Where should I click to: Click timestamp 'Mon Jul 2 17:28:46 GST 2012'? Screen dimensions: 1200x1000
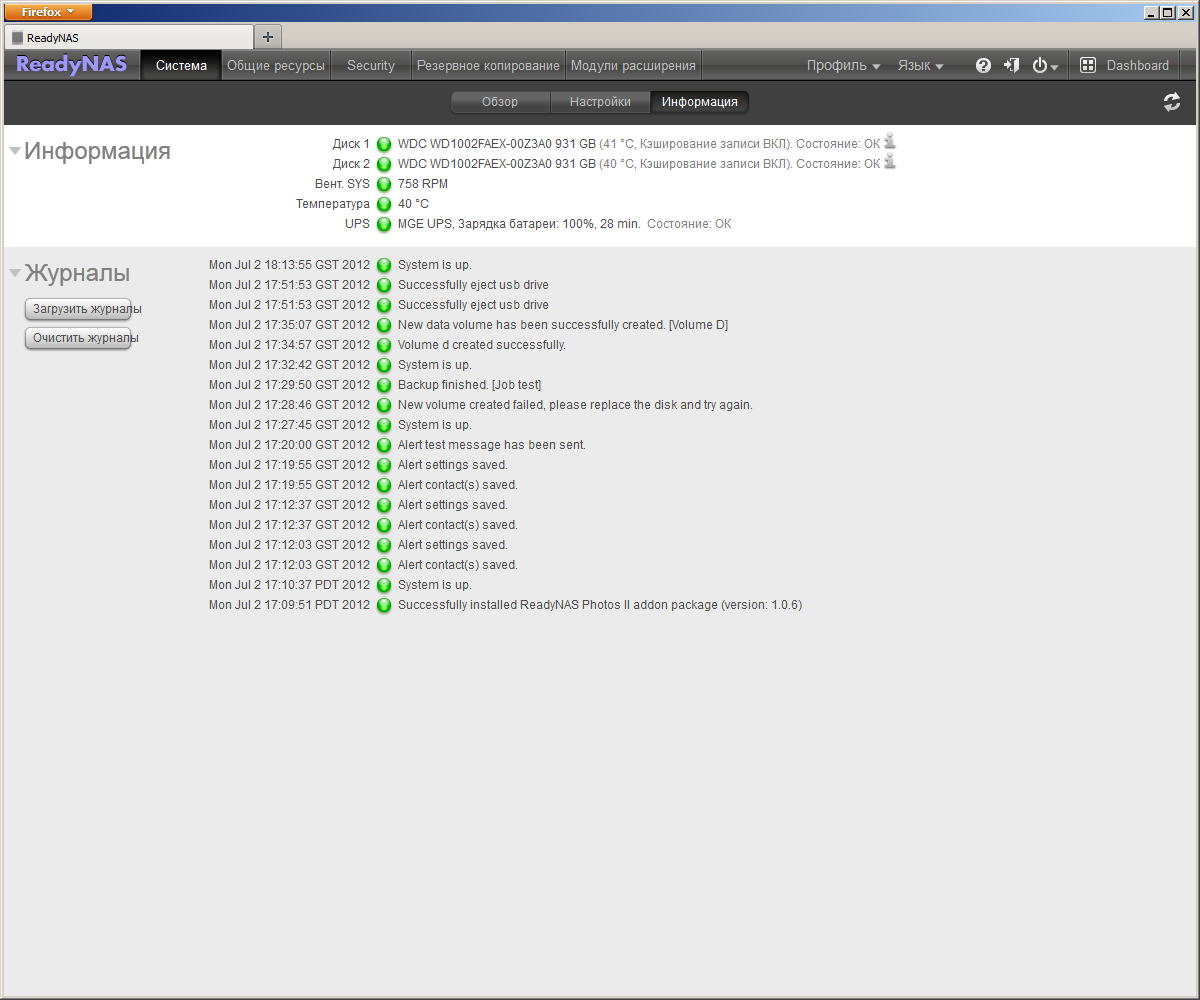pos(289,405)
